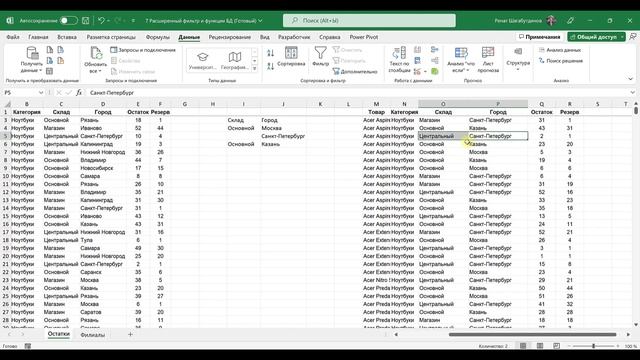This screenshot has width=640, height=360.
Task: Click the Consolidate icon
Action: 434,50
